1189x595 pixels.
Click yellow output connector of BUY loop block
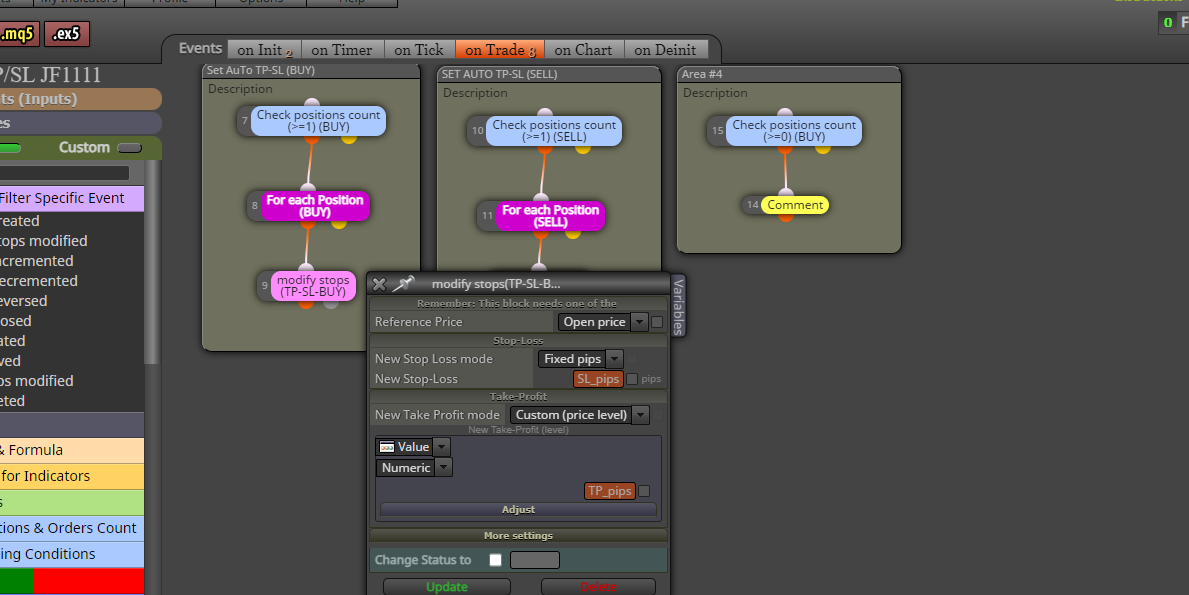tap(339, 224)
